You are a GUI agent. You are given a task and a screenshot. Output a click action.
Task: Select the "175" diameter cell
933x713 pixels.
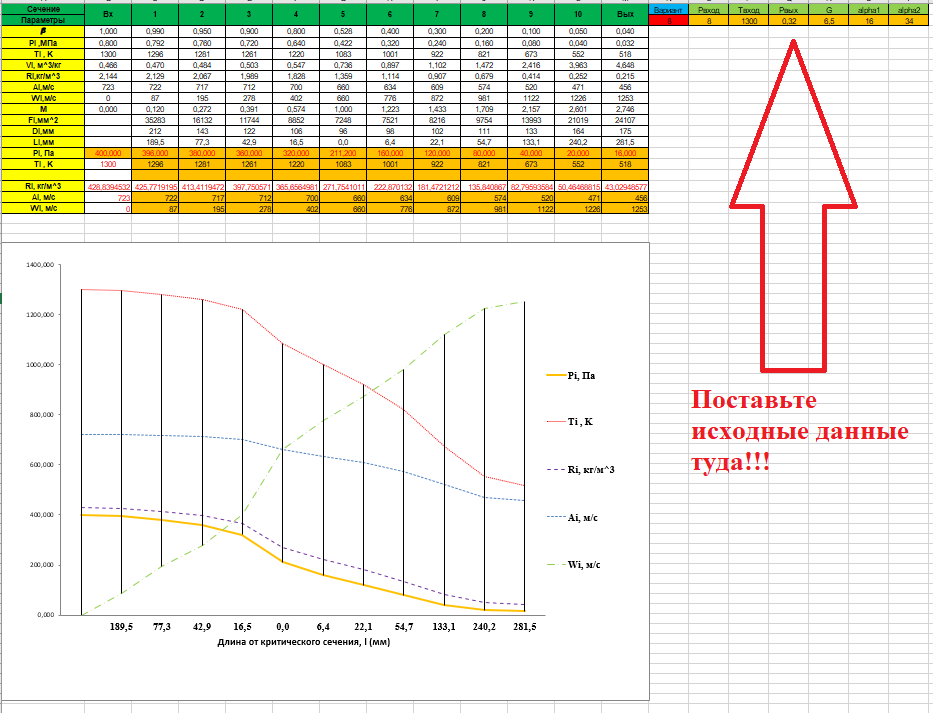pyautogui.click(x=625, y=131)
